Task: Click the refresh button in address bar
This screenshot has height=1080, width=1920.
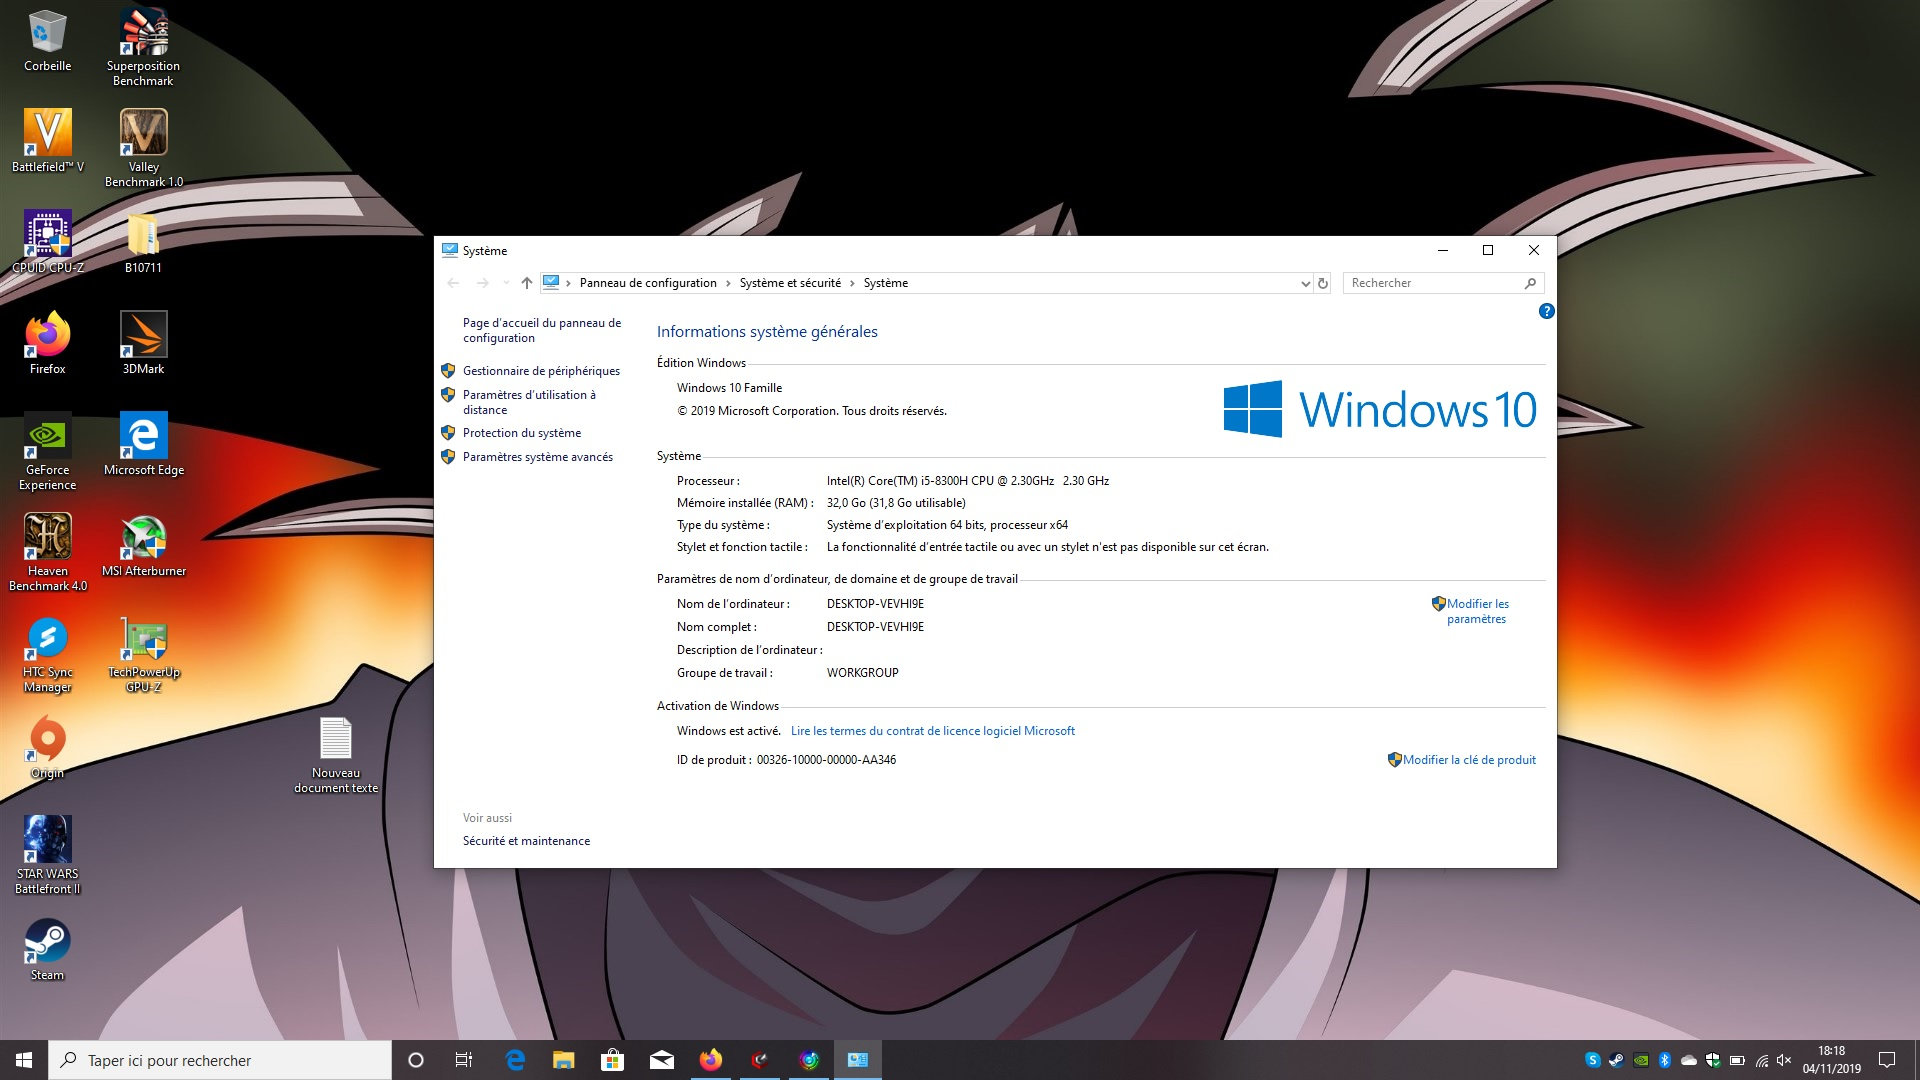Action: point(1323,283)
